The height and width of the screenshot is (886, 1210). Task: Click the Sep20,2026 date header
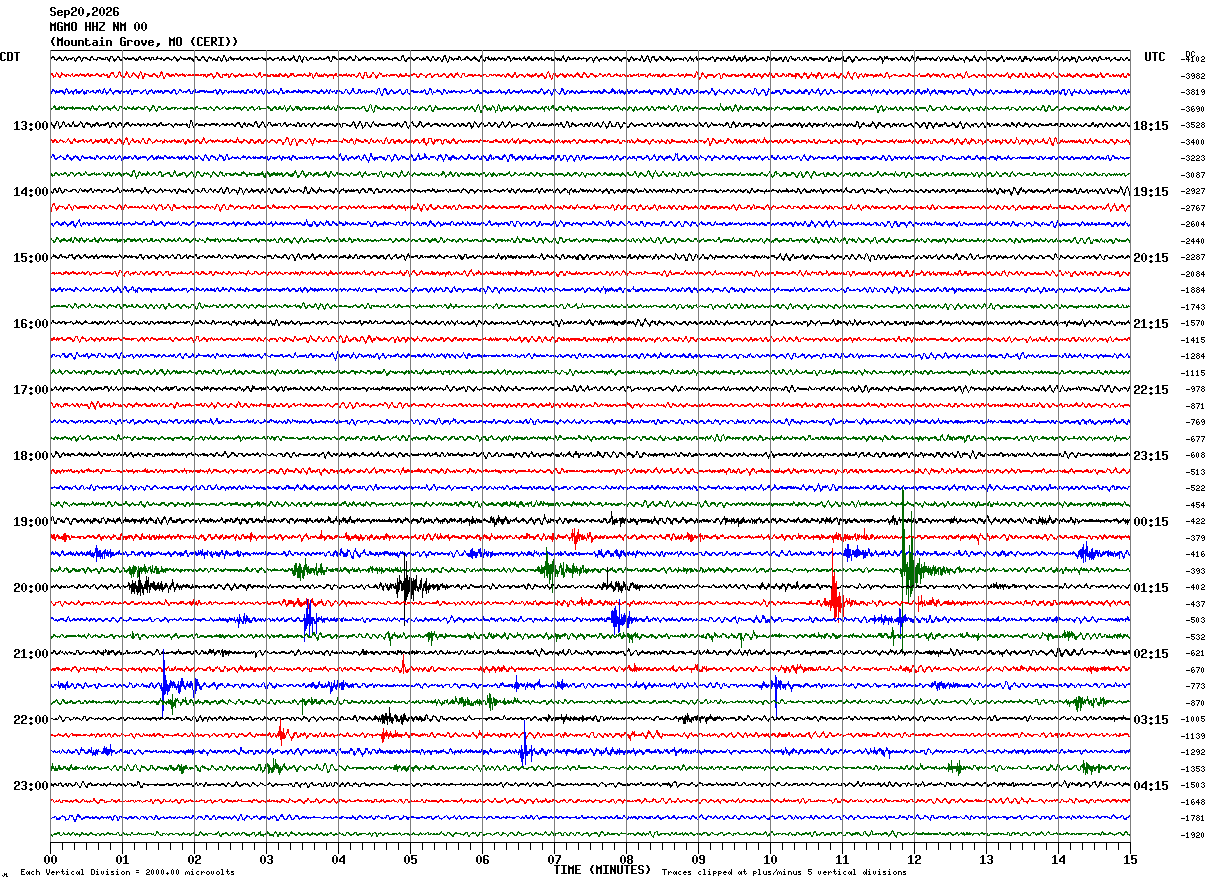click(84, 12)
